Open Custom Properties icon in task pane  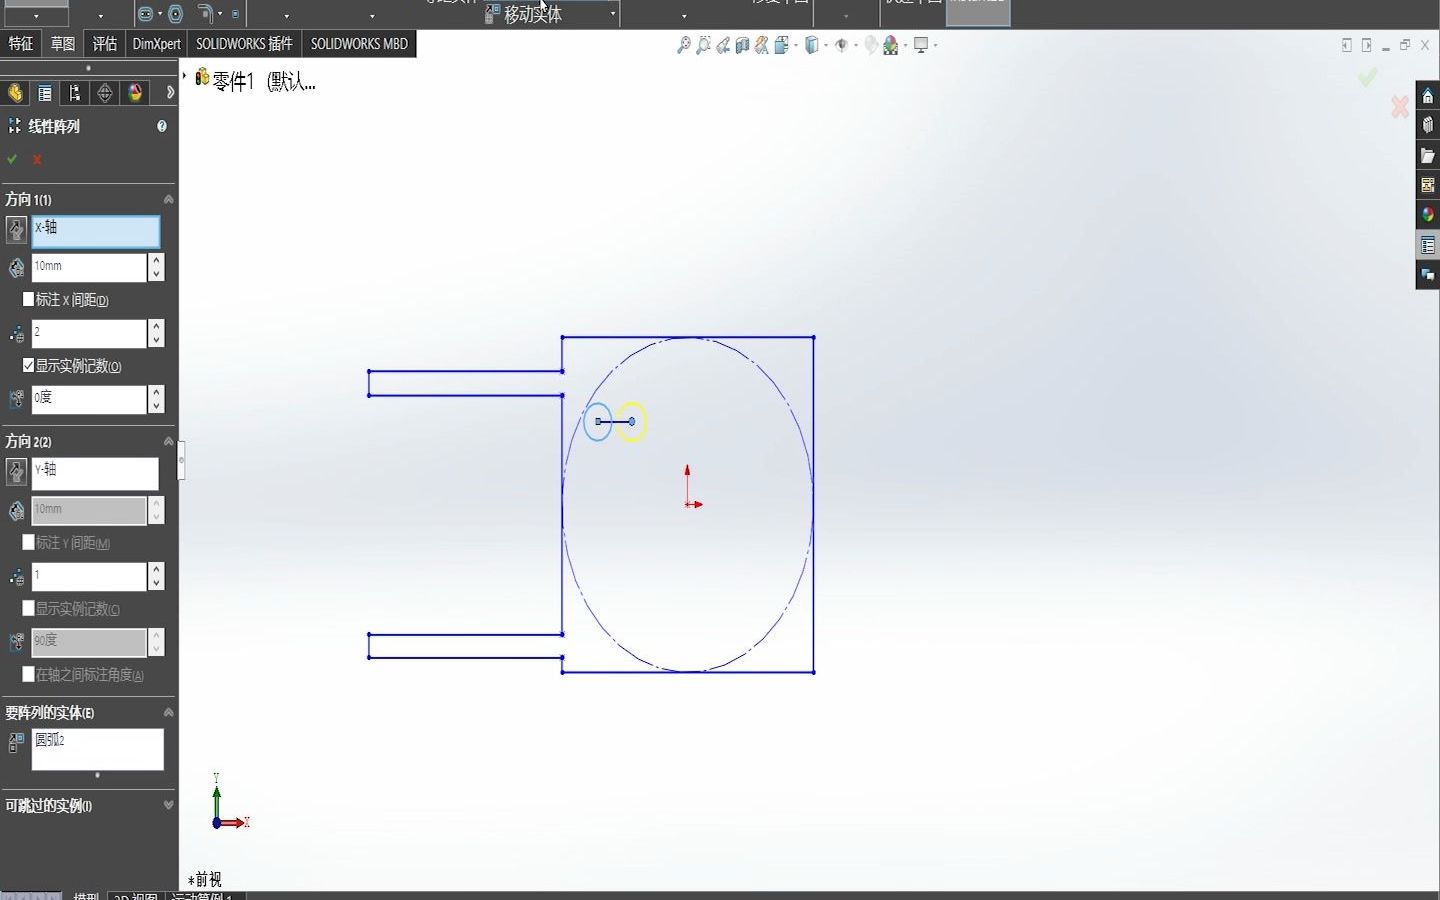pos(1428,245)
